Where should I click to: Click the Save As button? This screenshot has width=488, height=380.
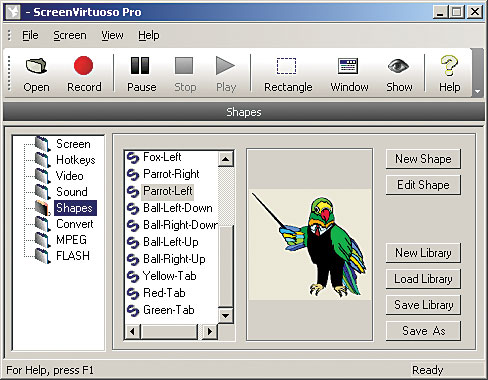point(423,331)
